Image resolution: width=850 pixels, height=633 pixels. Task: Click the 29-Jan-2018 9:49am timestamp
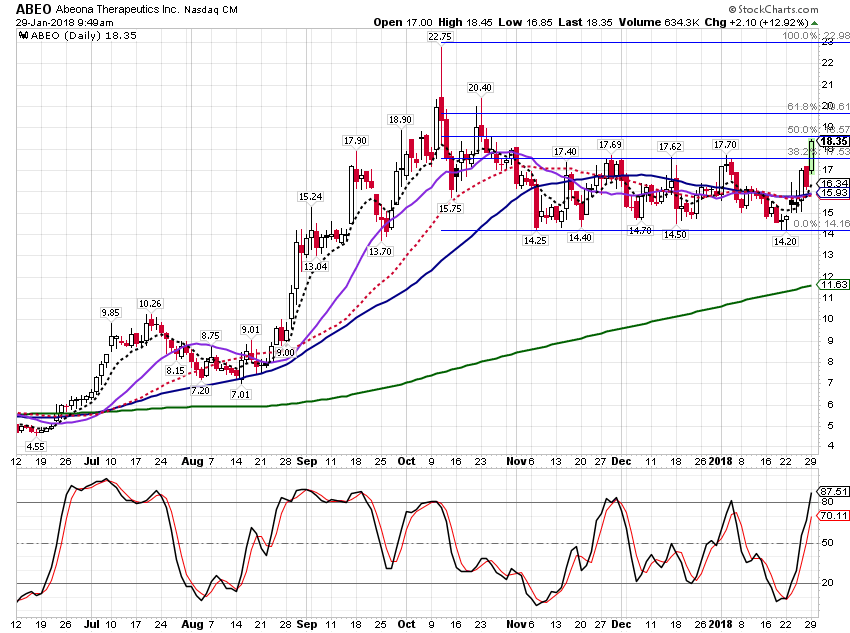(x=65, y=23)
